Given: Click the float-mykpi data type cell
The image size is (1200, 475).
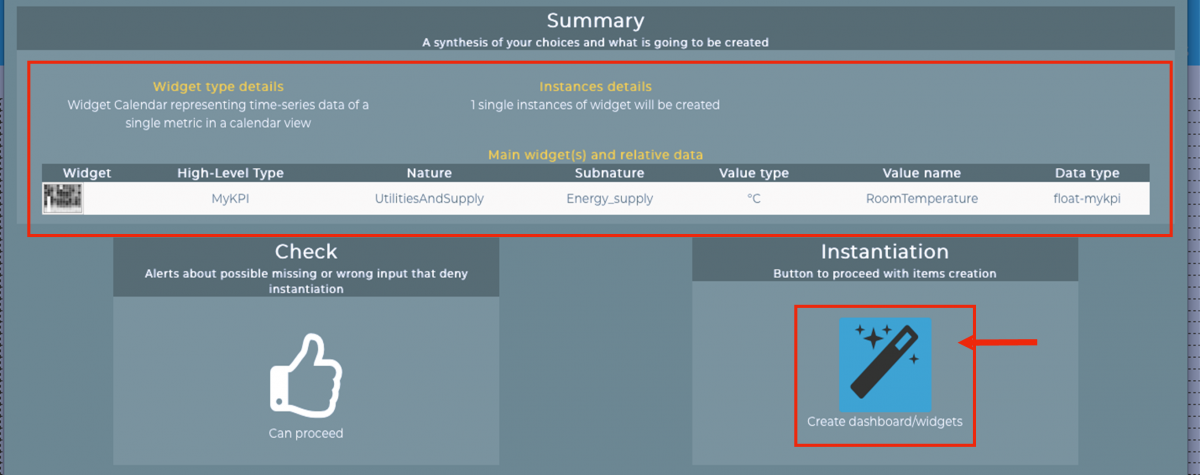Looking at the screenshot, I should click(x=1086, y=198).
